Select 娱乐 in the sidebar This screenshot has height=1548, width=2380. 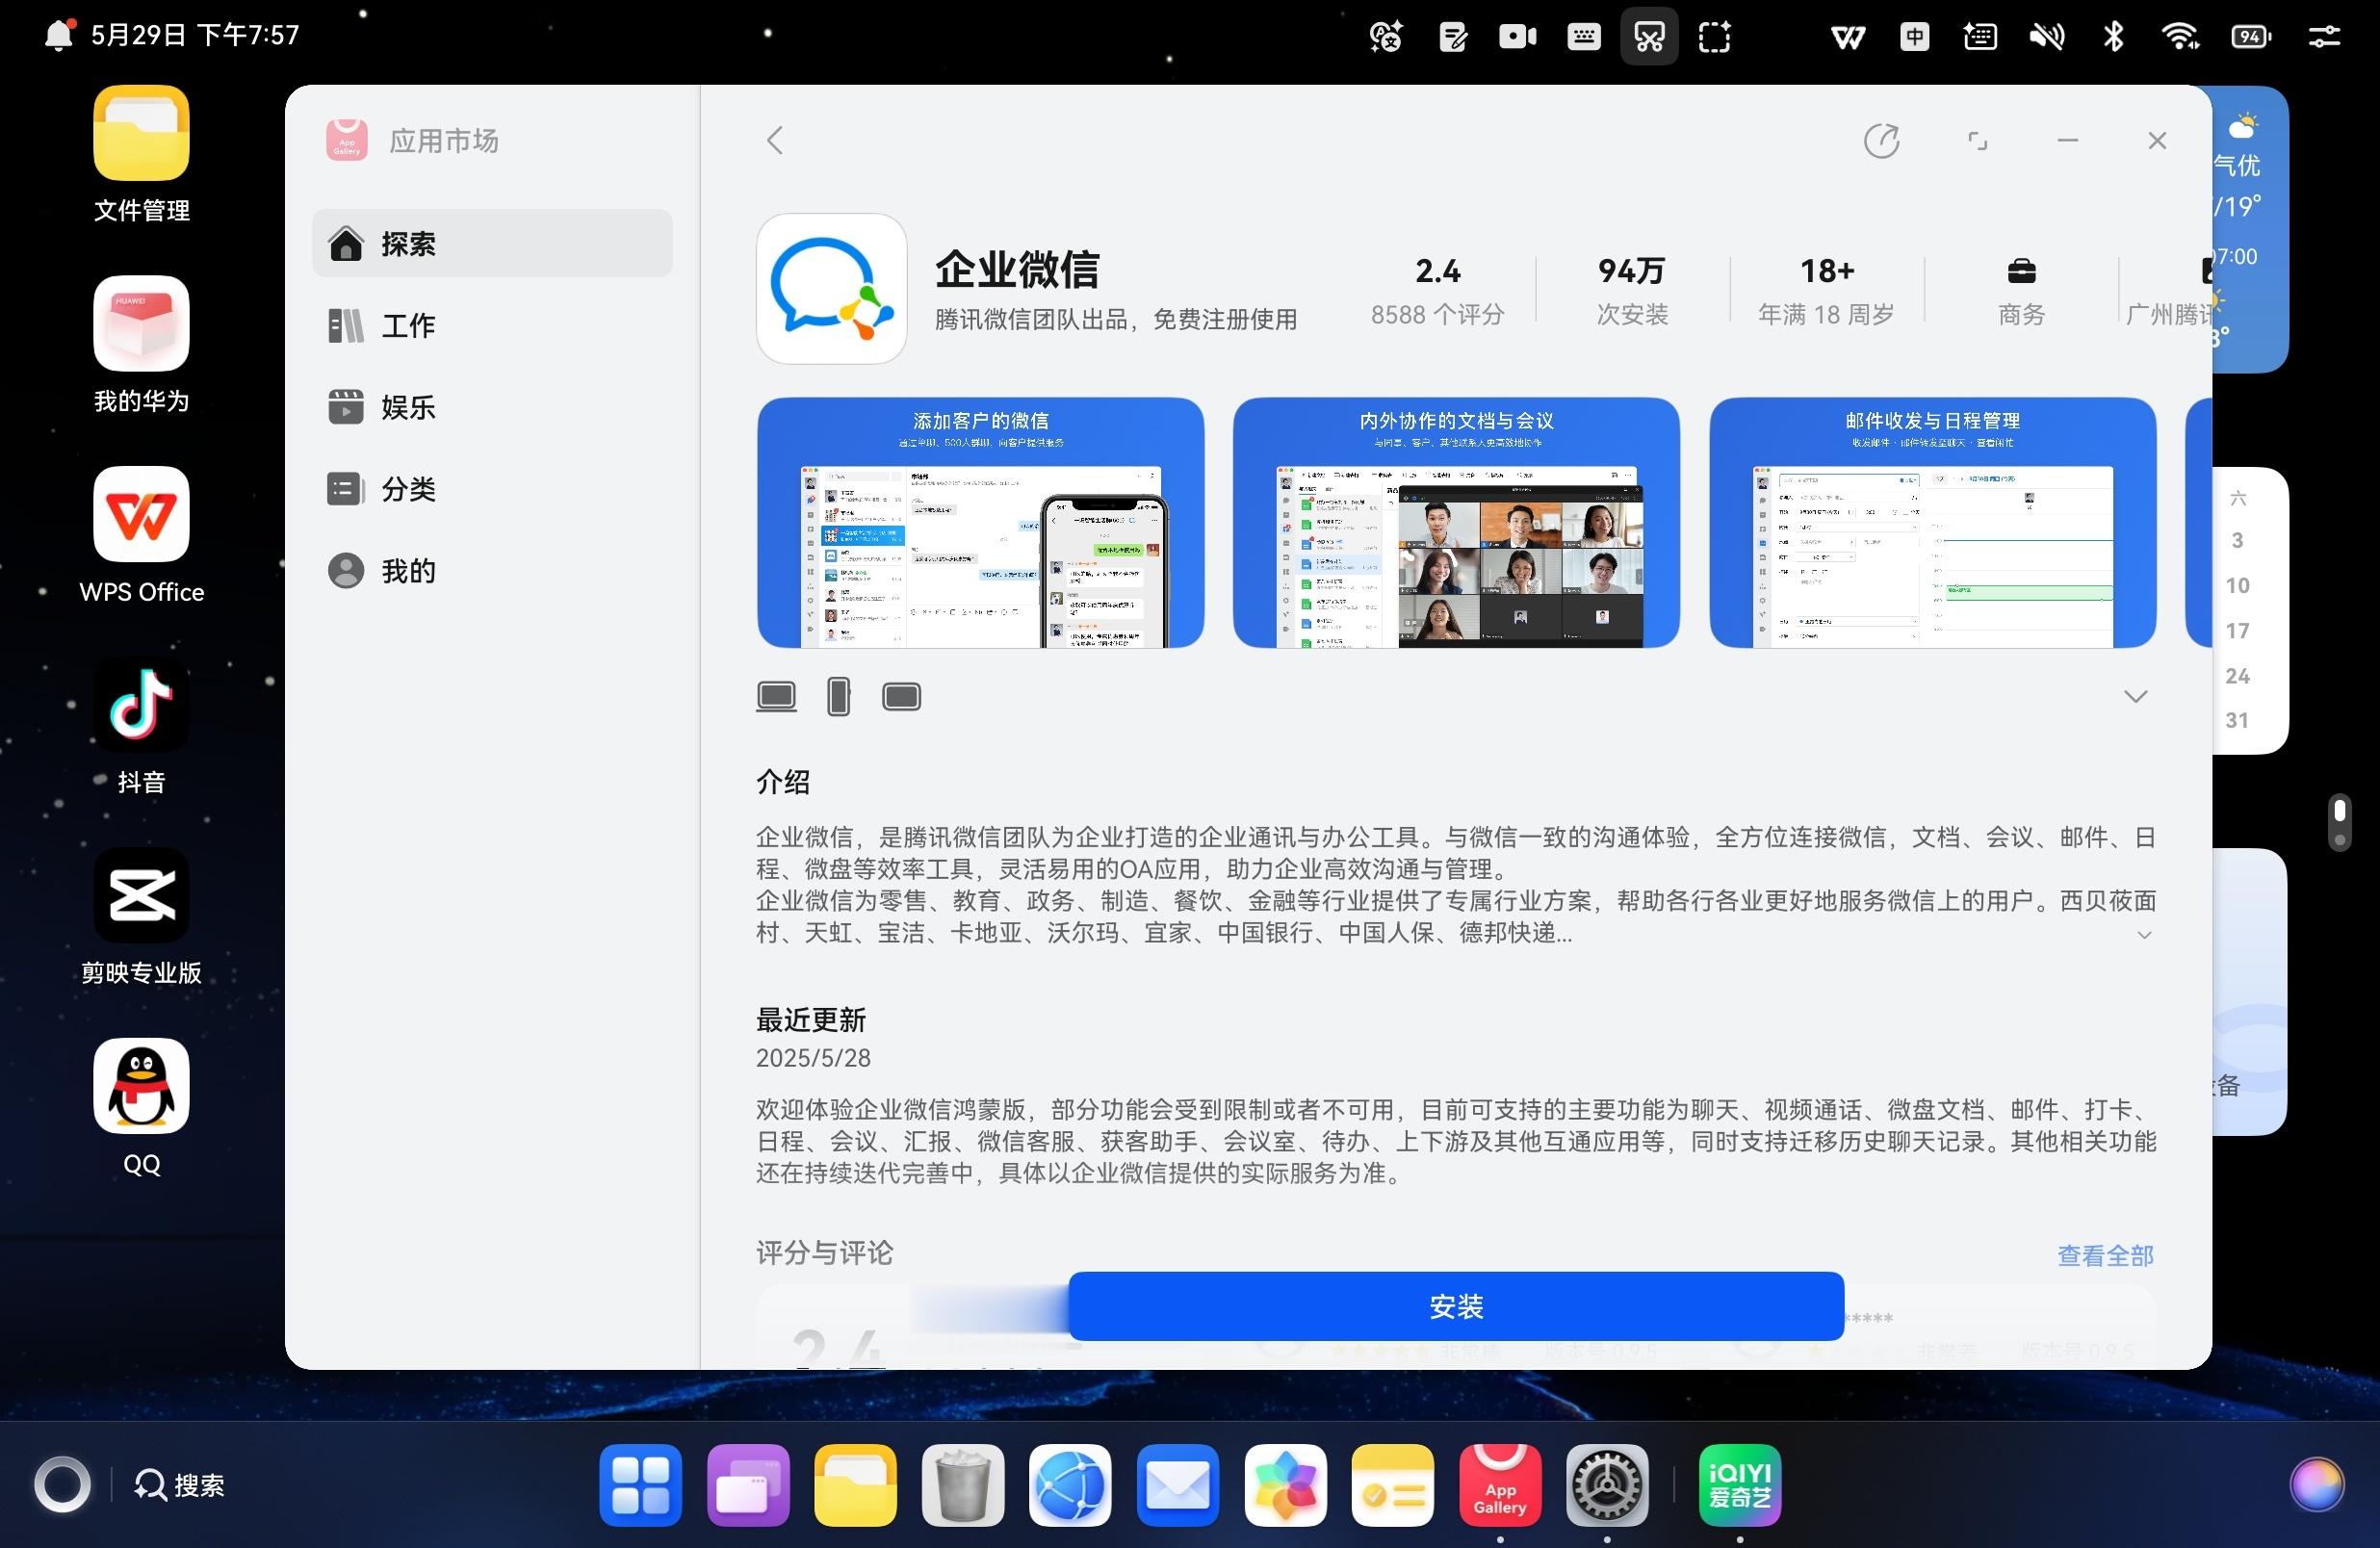tap(492, 407)
